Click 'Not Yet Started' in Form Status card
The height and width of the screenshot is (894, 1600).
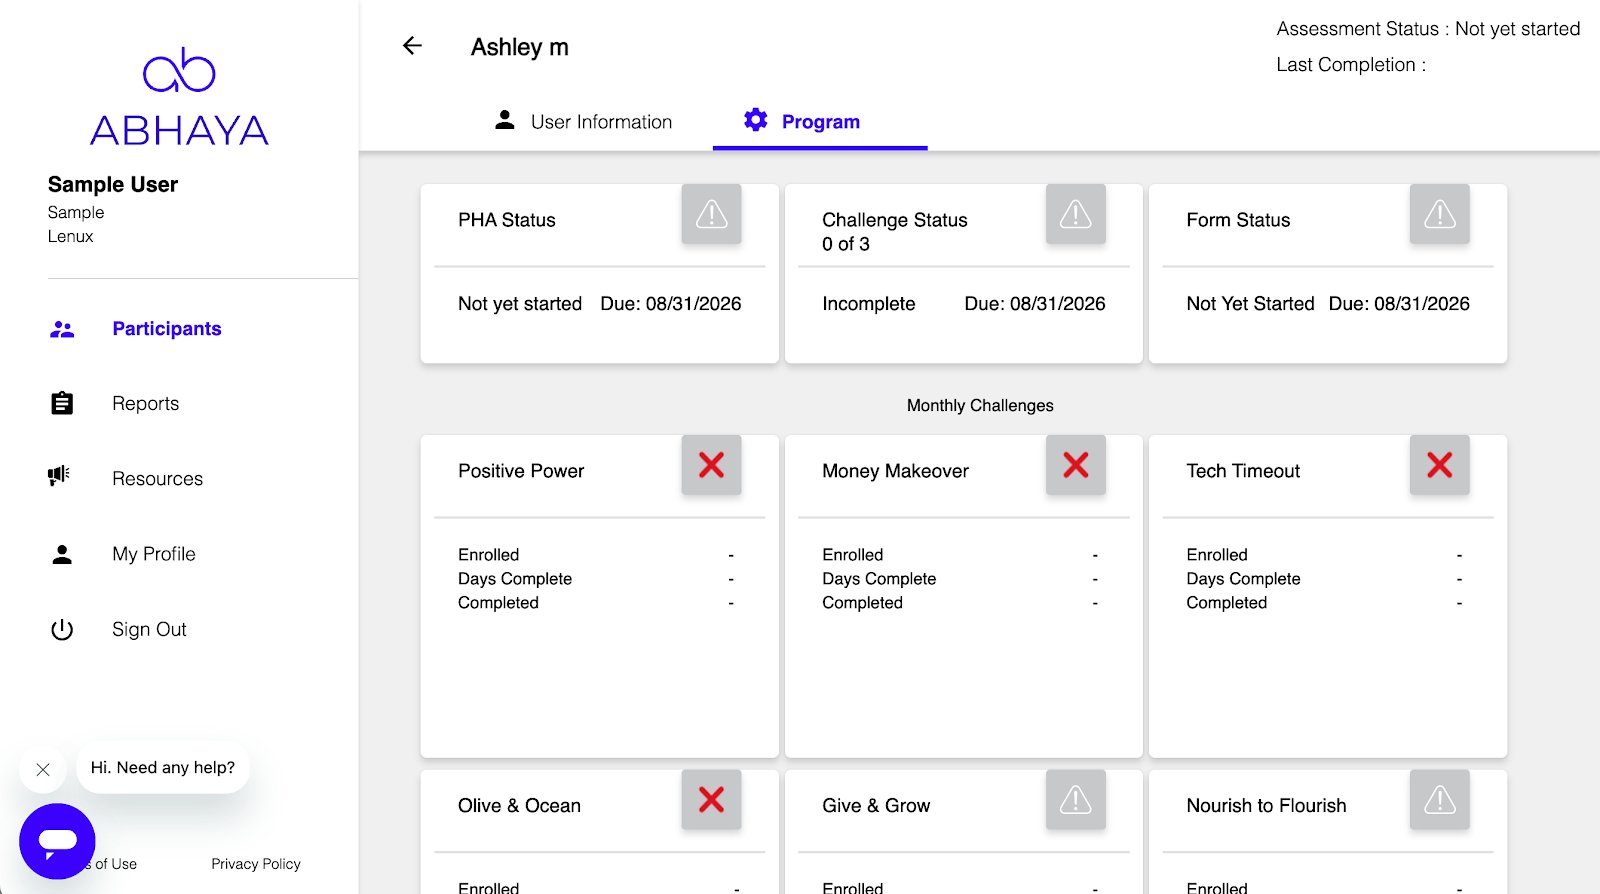[x=1250, y=304]
